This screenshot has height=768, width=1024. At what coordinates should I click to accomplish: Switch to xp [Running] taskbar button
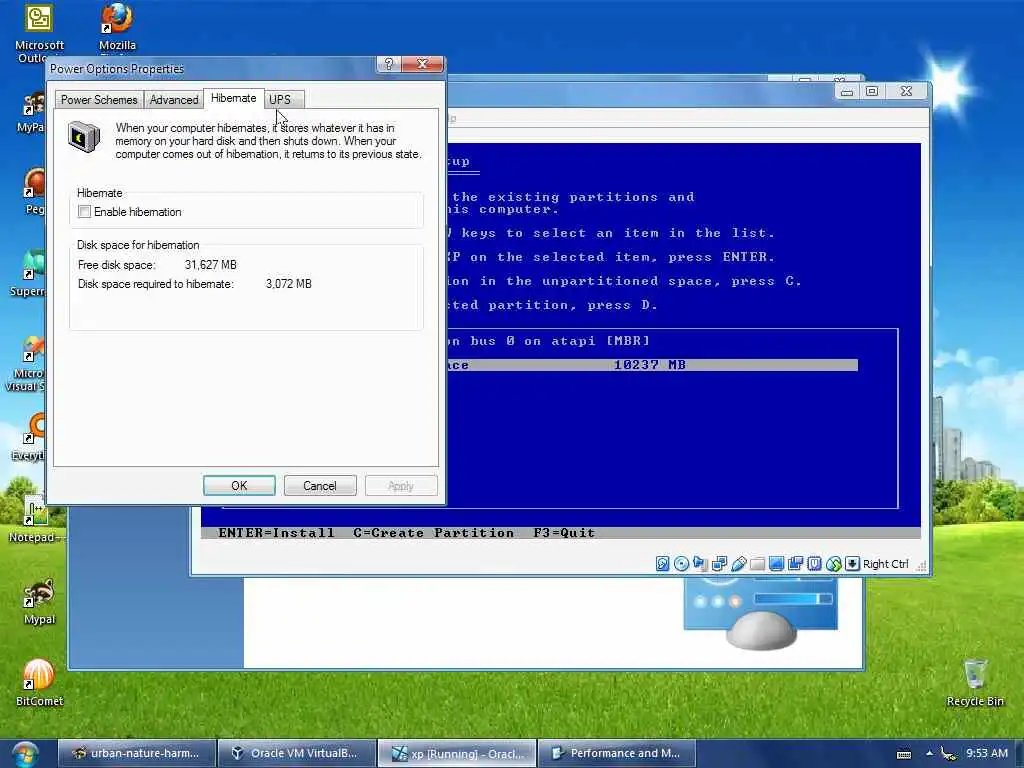coord(457,753)
